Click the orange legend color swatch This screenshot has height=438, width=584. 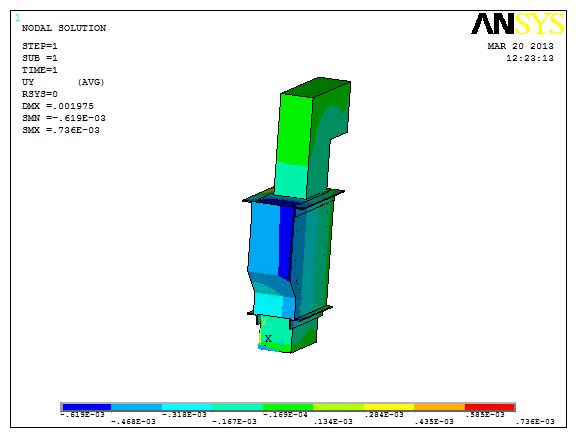point(439,407)
